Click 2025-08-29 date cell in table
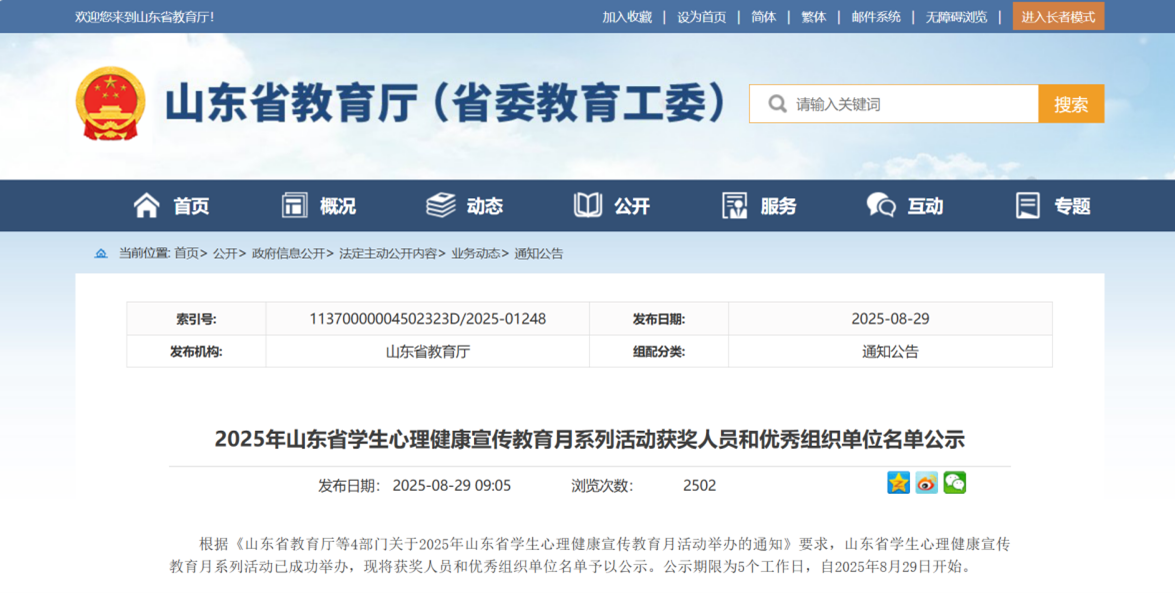This screenshot has width=1175, height=593. coord(890,319)
